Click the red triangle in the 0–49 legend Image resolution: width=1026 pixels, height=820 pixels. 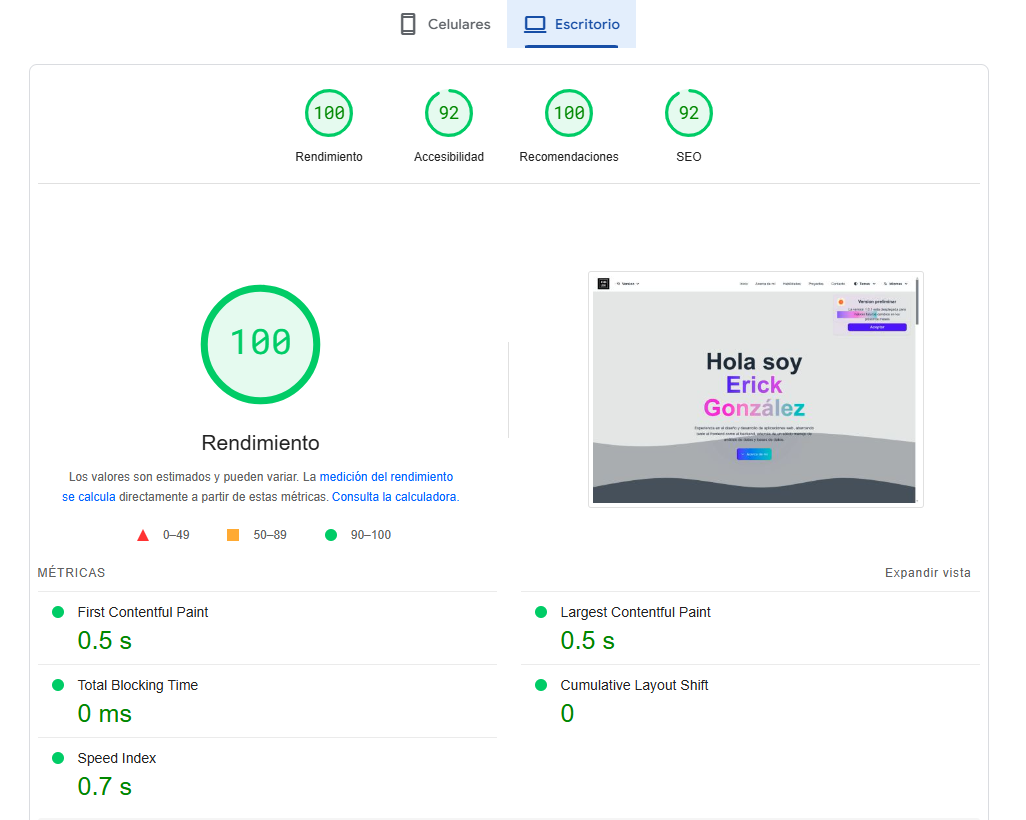[143, 534]
